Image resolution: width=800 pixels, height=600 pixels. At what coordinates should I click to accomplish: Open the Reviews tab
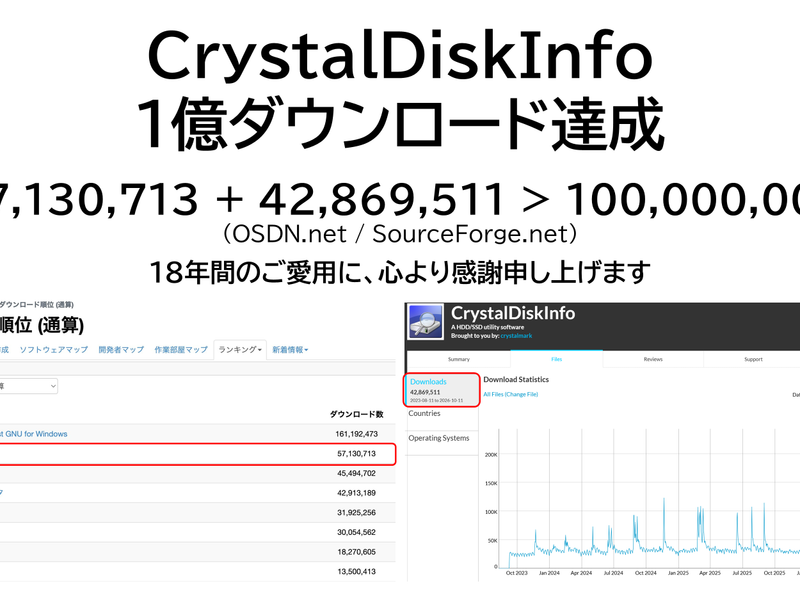click(653, 359)
